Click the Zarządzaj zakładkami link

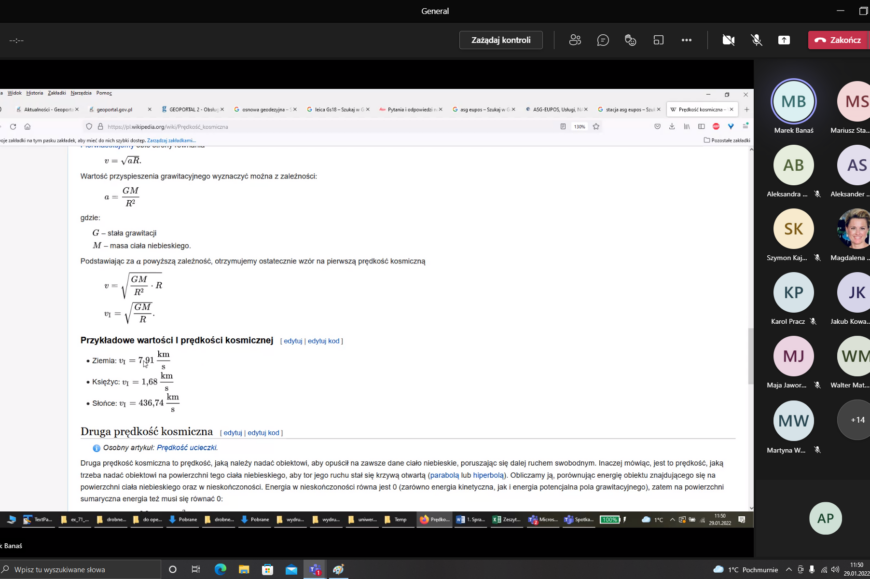[x=171, y=140]
